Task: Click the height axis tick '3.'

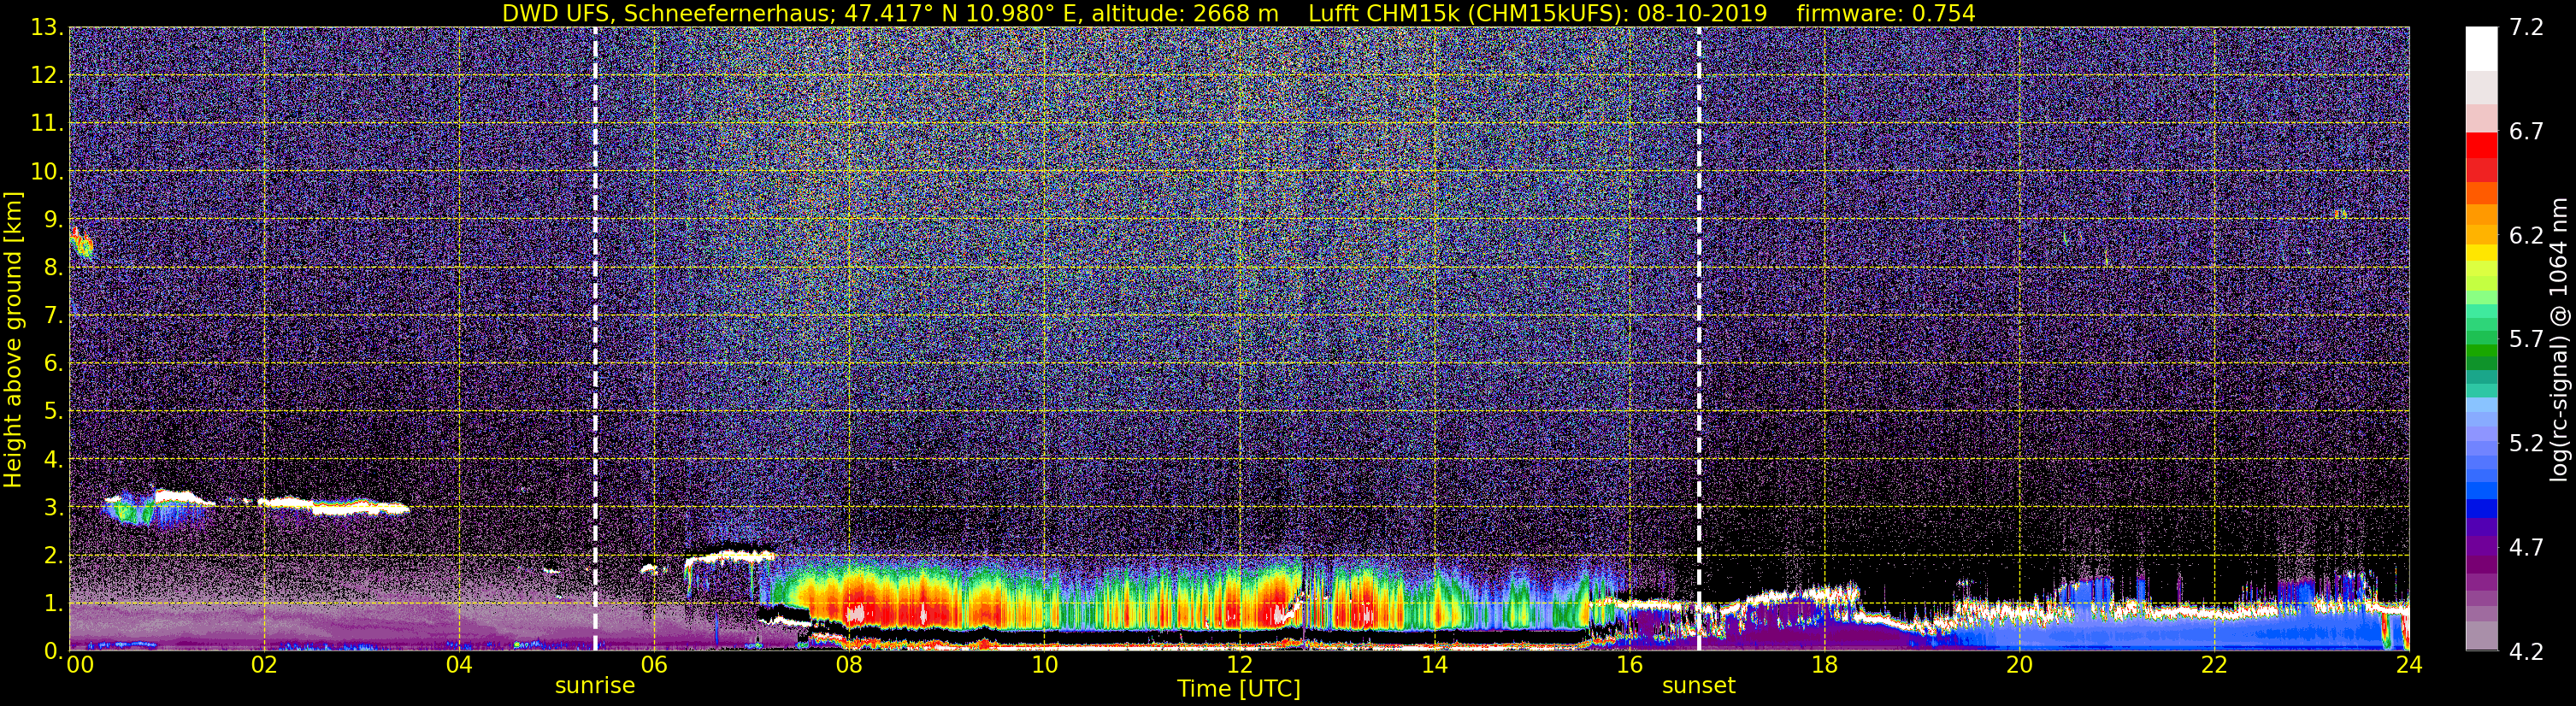Action: pyautogui.click(x=53, y=507)
